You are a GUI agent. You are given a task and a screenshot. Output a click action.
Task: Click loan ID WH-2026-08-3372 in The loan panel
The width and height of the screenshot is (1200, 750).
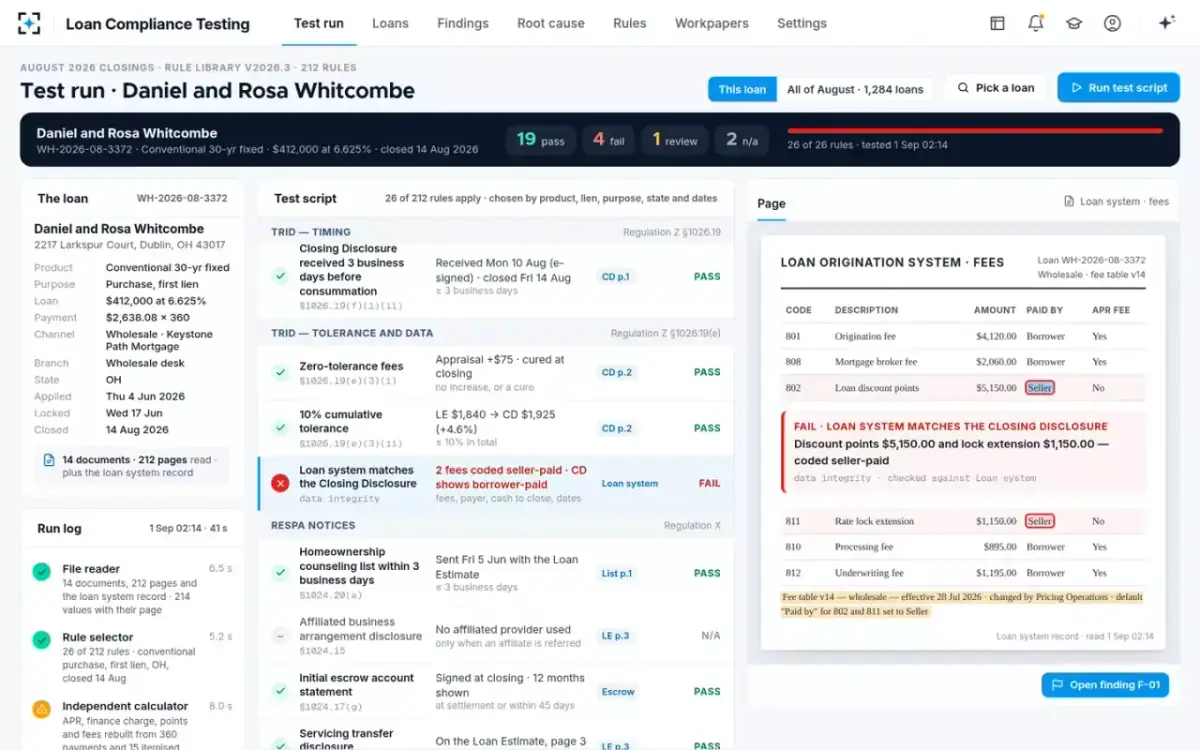(x=182, y=198)
